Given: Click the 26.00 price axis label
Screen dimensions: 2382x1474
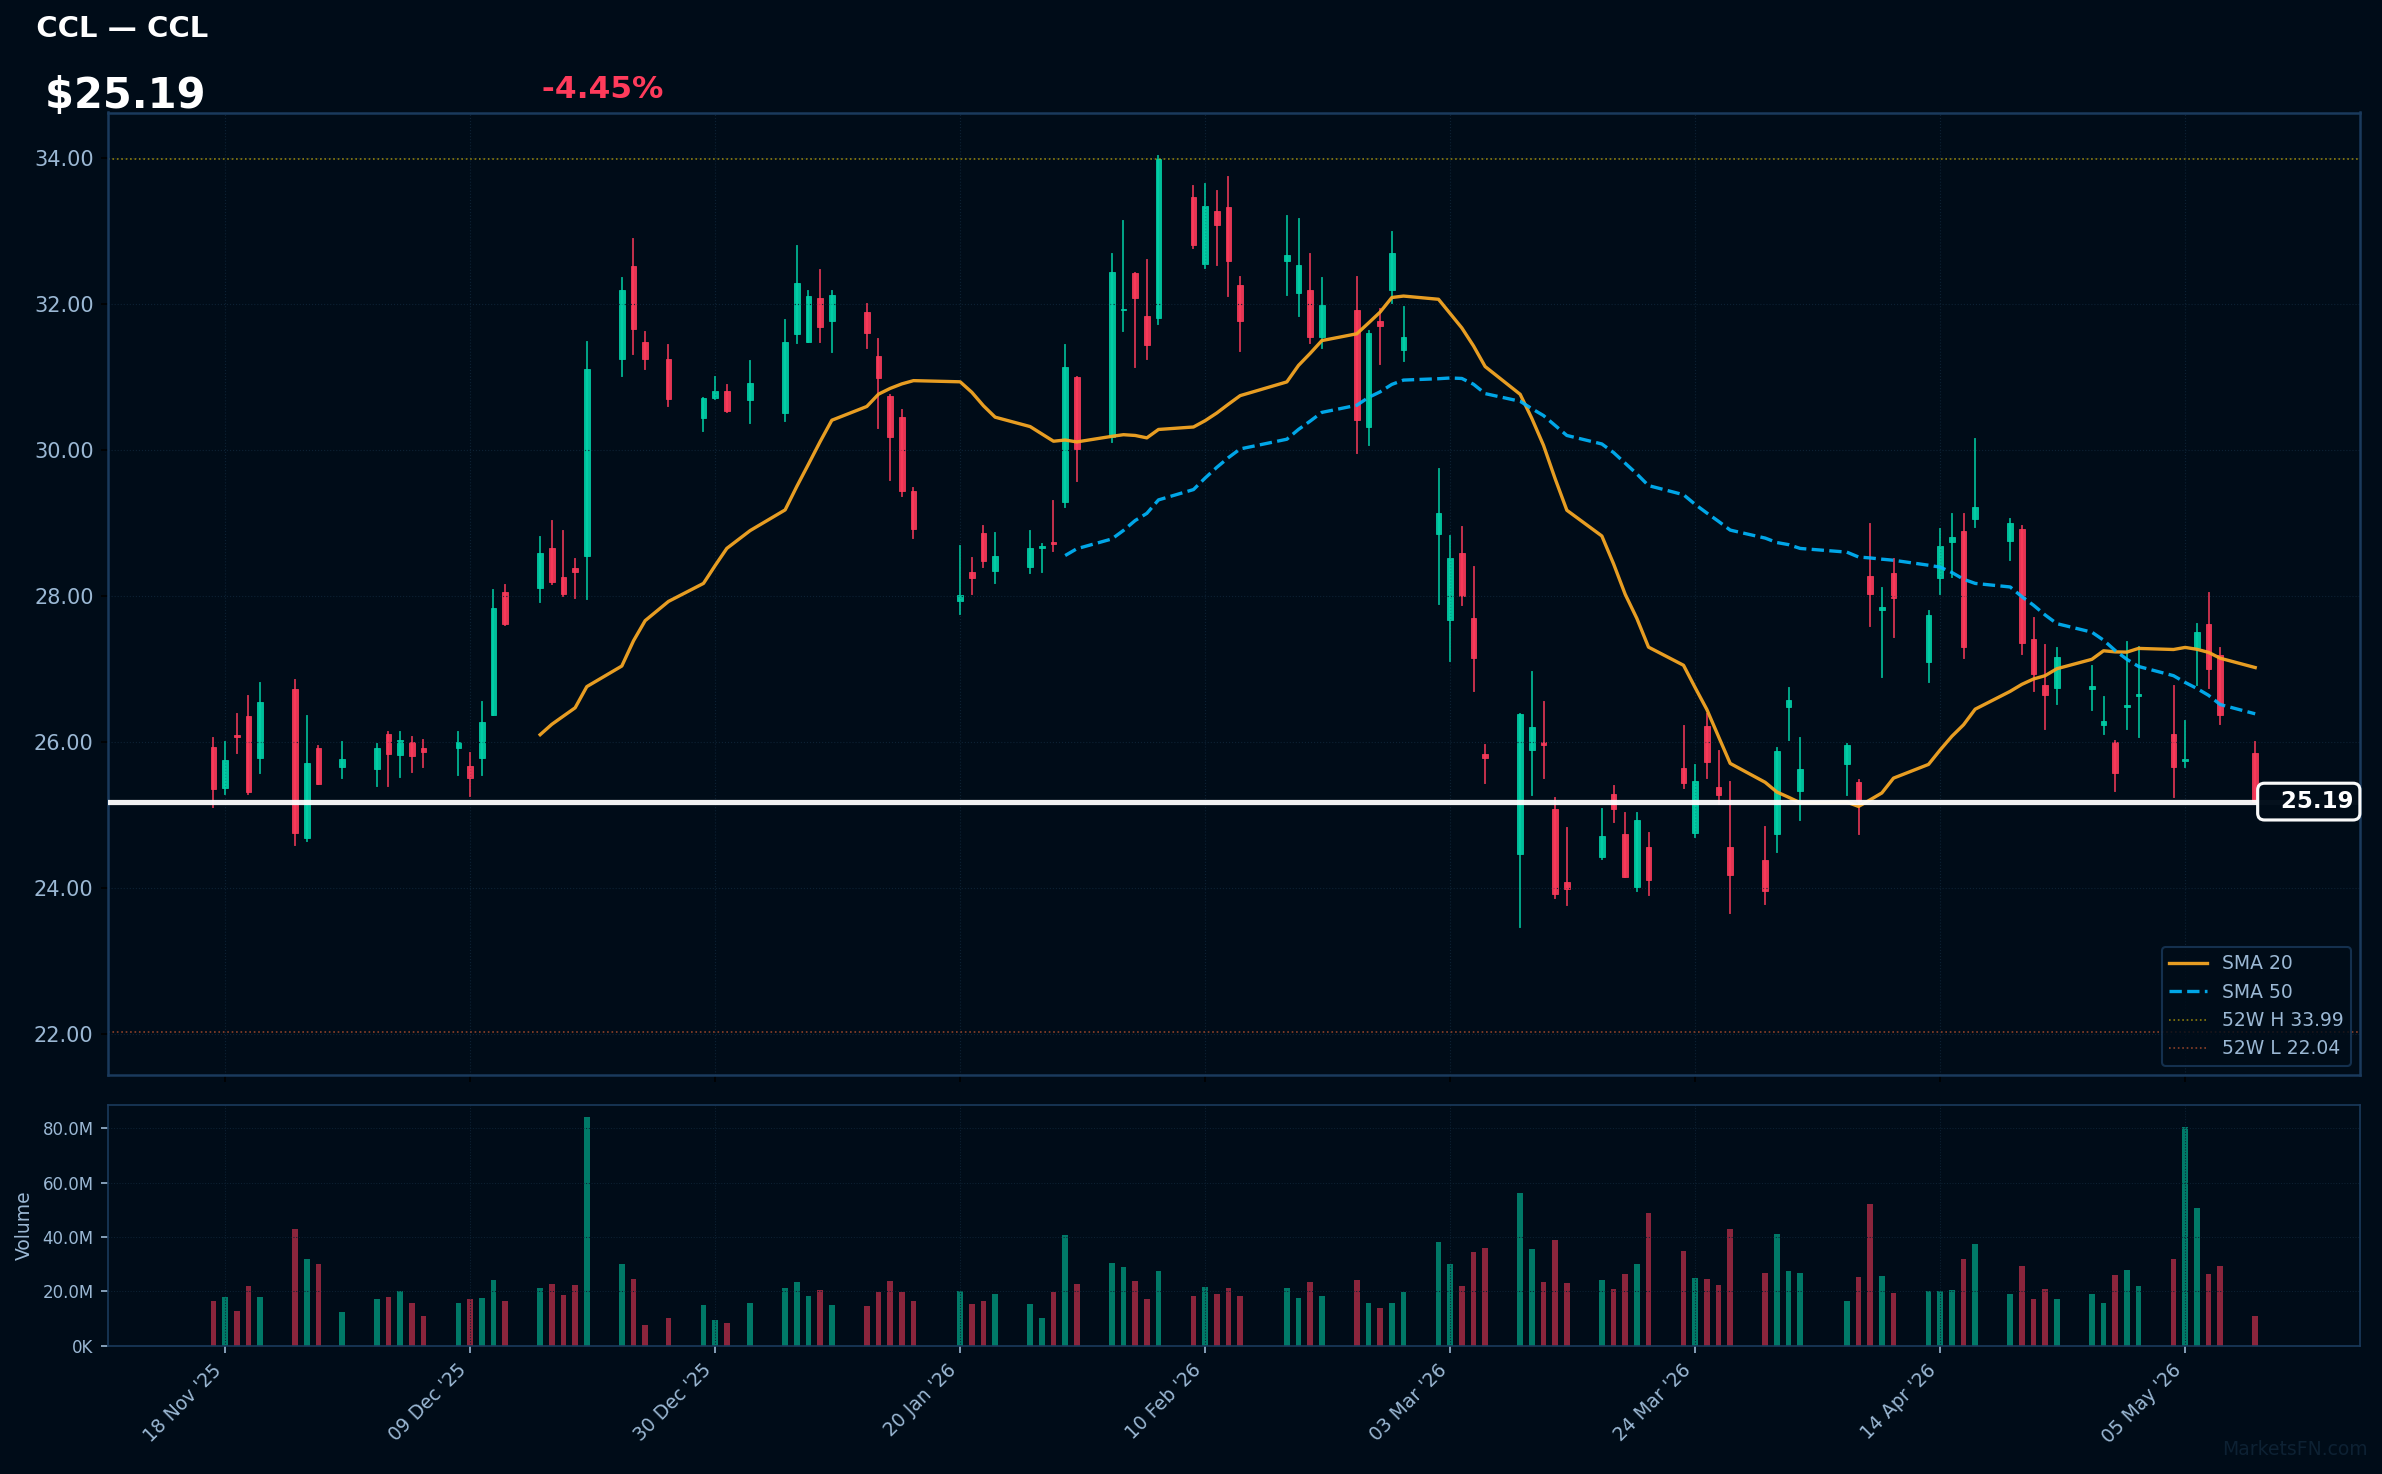Looking at the screenshot, I should tap(64, 743).
